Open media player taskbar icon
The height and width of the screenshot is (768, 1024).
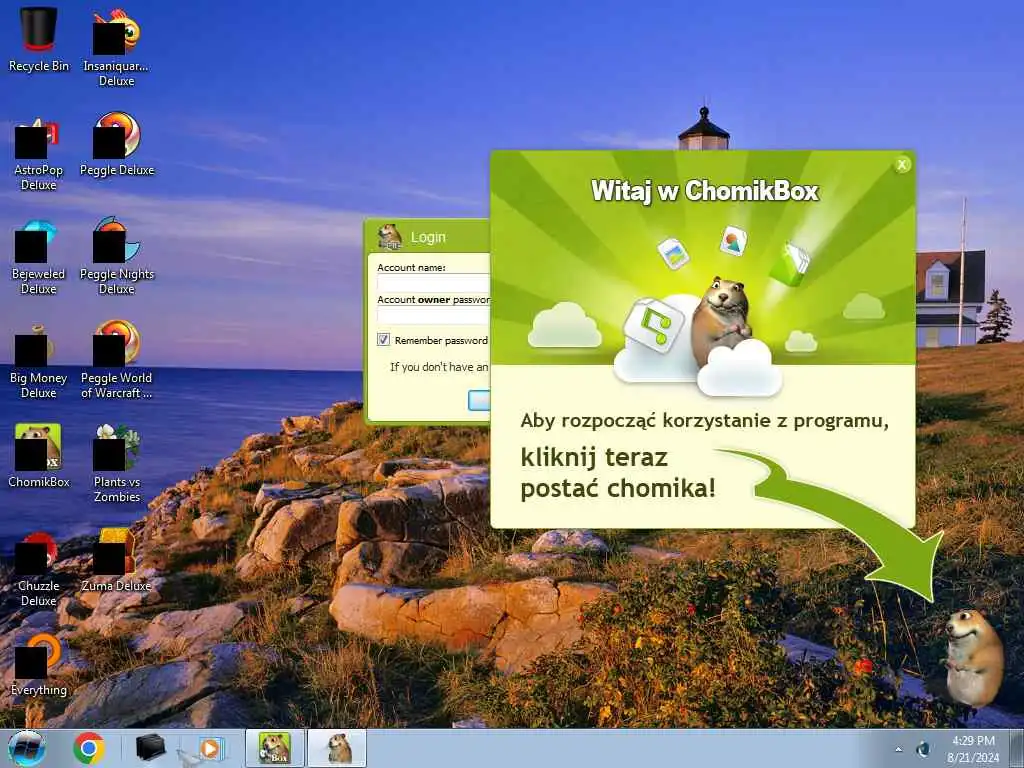pos(208,748)
